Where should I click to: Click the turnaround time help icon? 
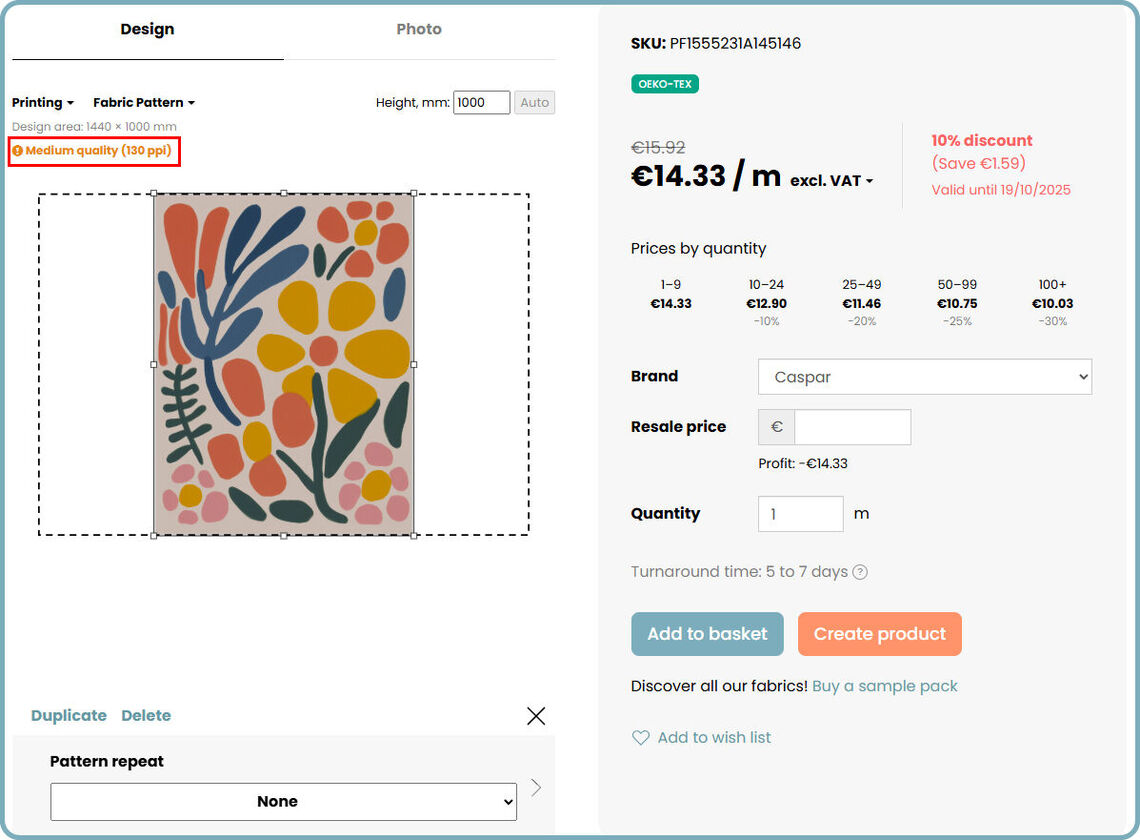[x=860, y=572]
